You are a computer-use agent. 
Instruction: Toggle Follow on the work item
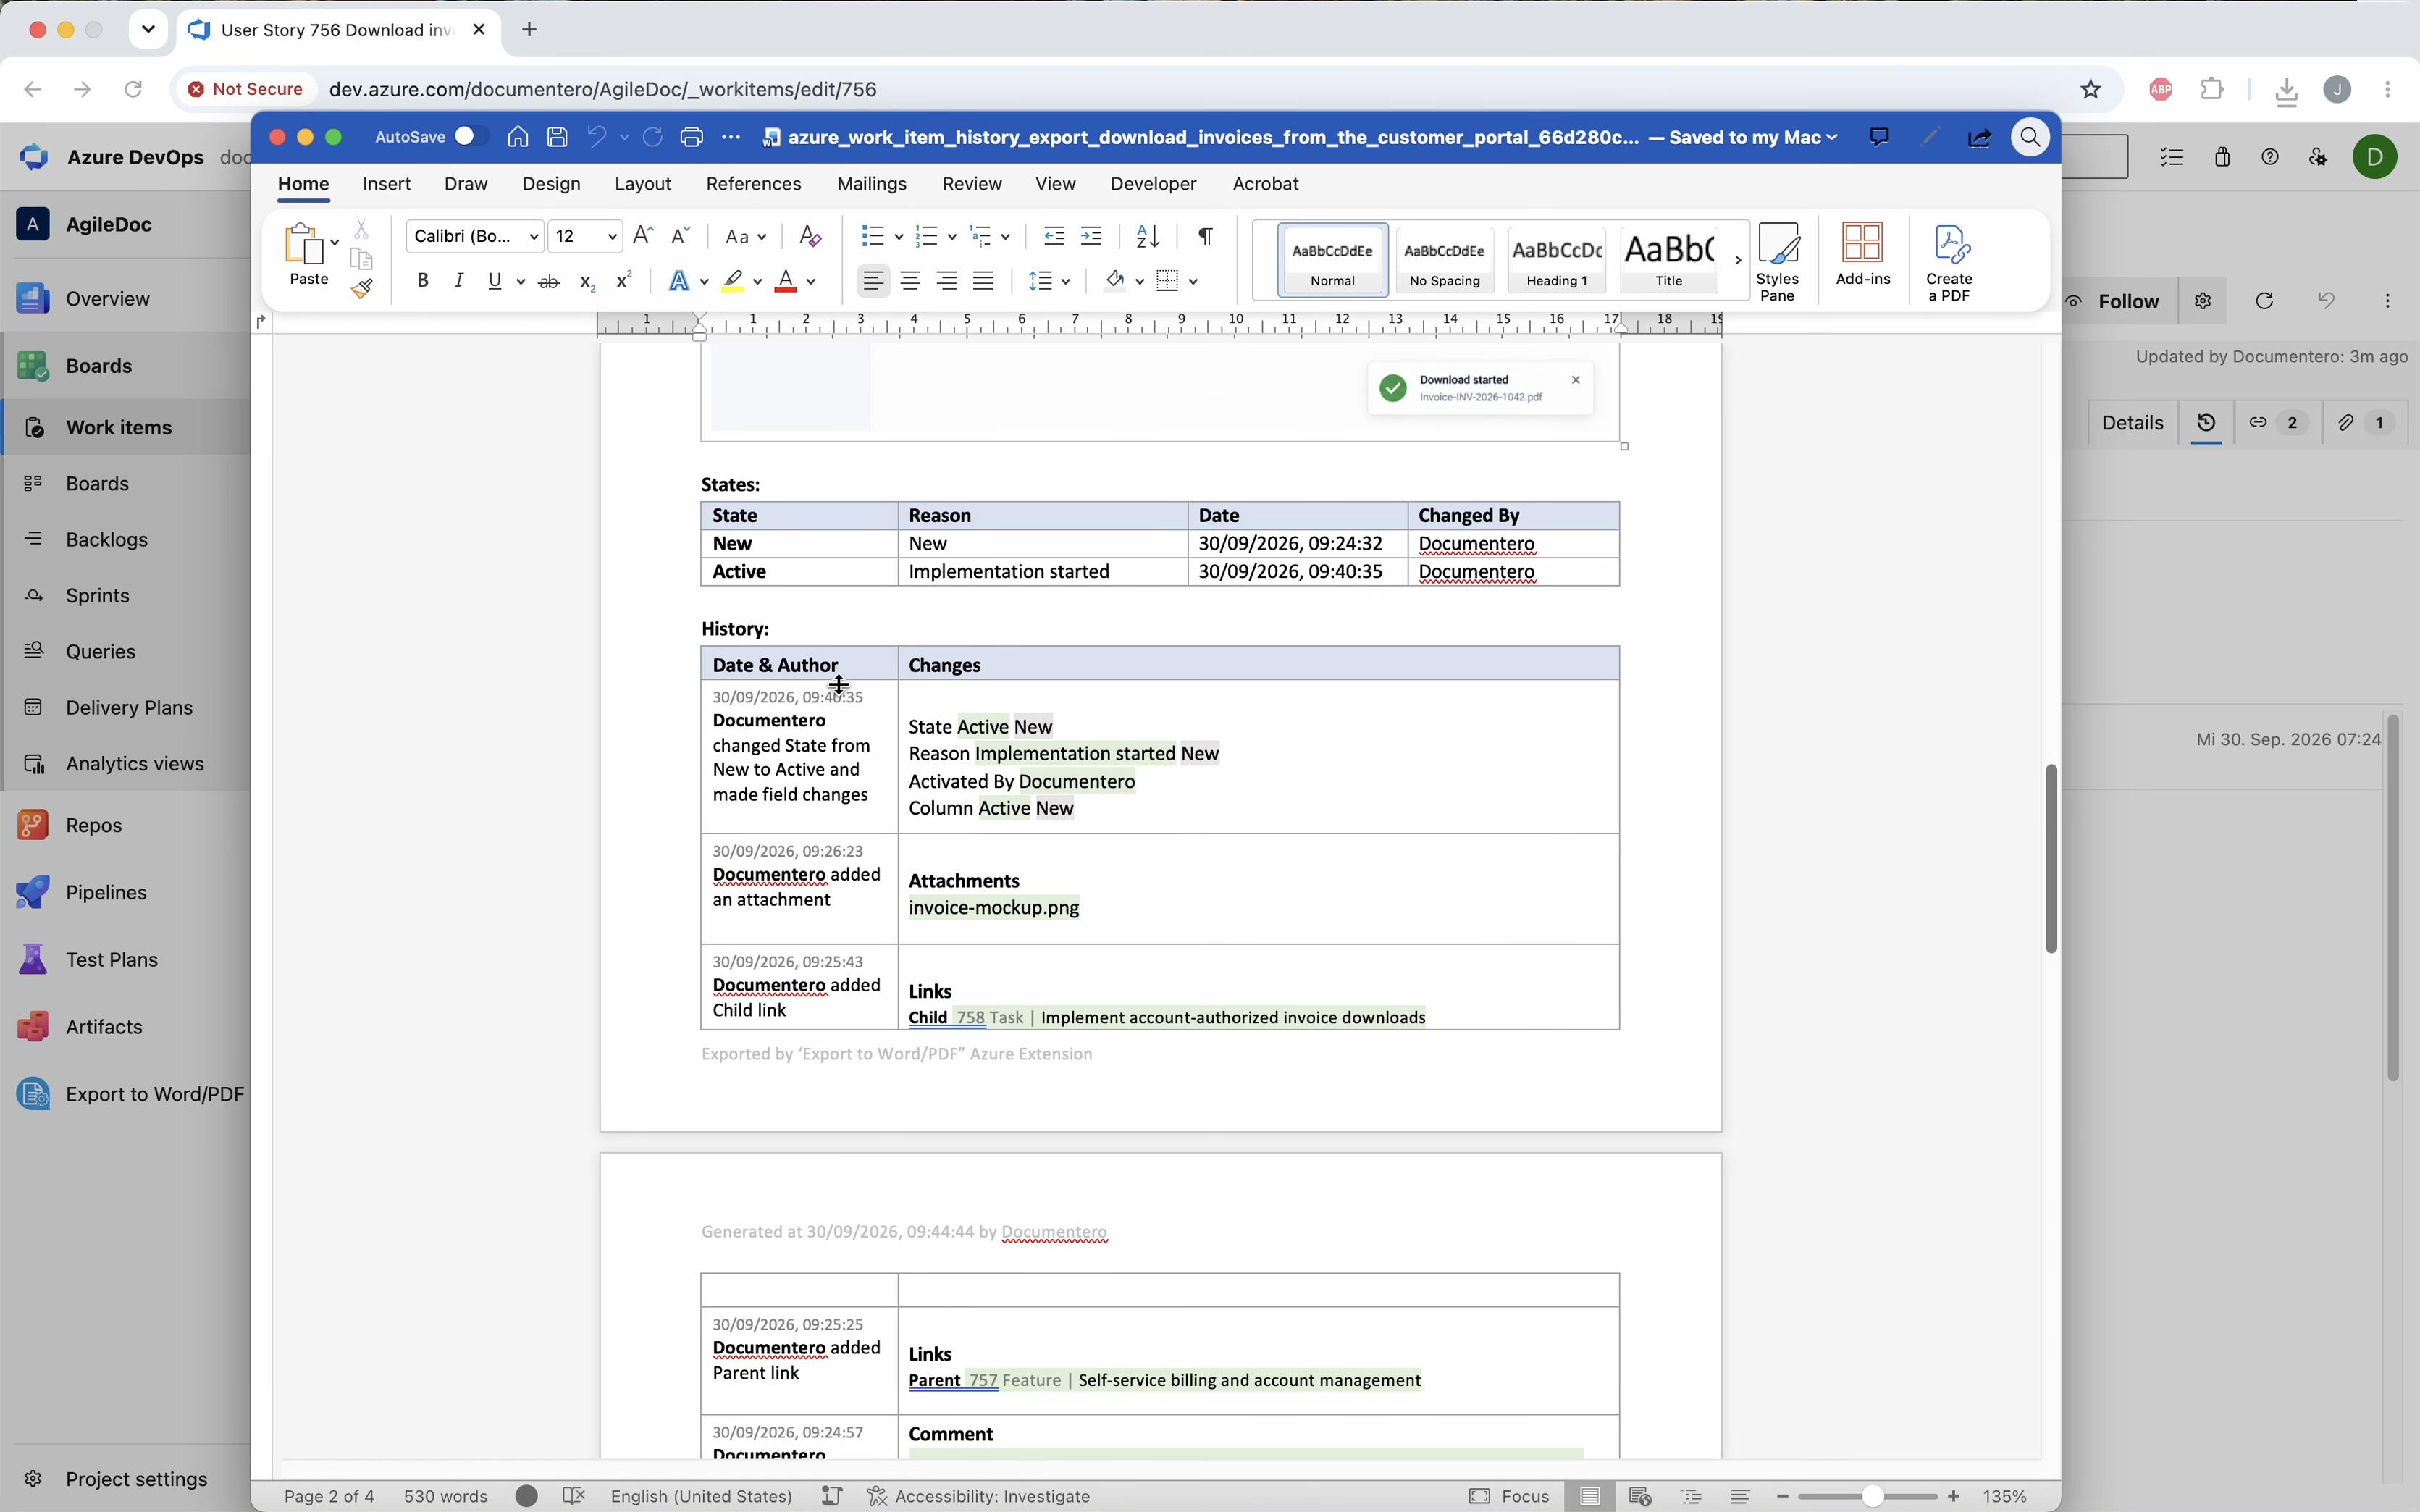point(2121,302)
